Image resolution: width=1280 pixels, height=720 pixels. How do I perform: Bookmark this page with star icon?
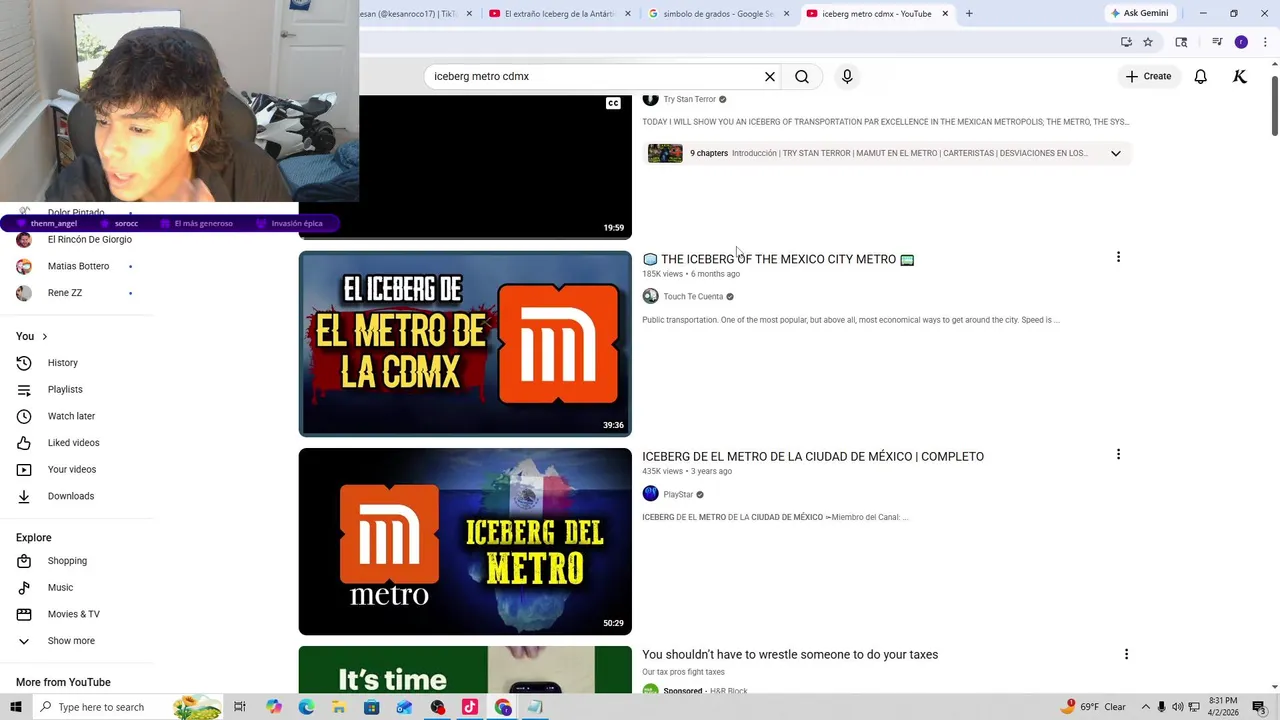1148,42
